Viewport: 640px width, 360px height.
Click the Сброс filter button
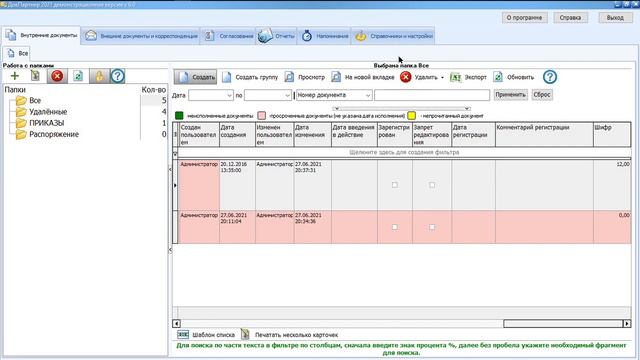click(542, 95)
